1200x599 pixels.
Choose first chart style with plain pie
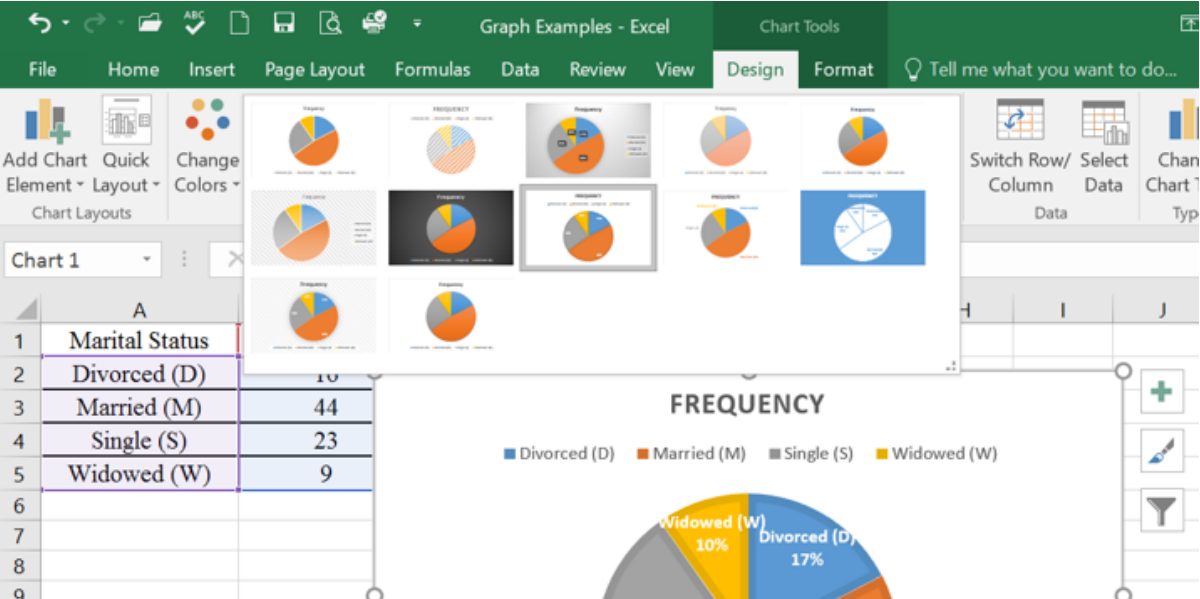315,140
